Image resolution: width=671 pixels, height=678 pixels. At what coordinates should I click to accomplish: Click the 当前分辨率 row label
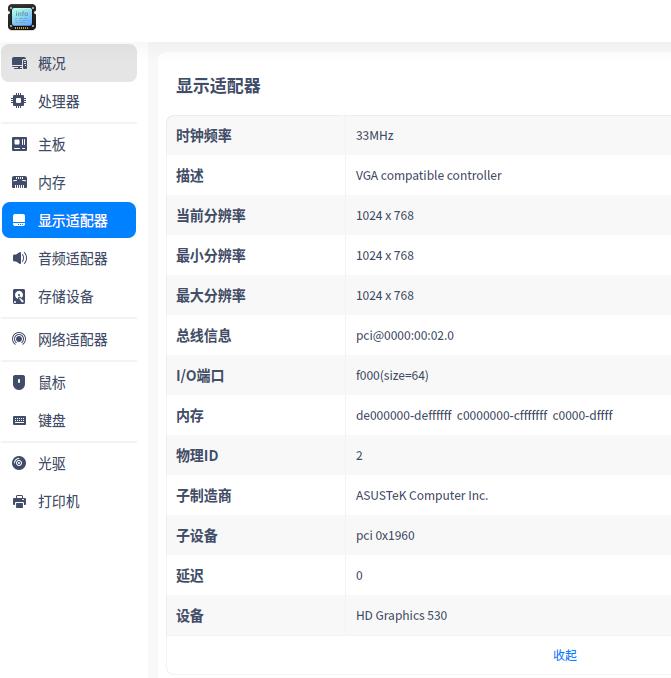[211, 215]
